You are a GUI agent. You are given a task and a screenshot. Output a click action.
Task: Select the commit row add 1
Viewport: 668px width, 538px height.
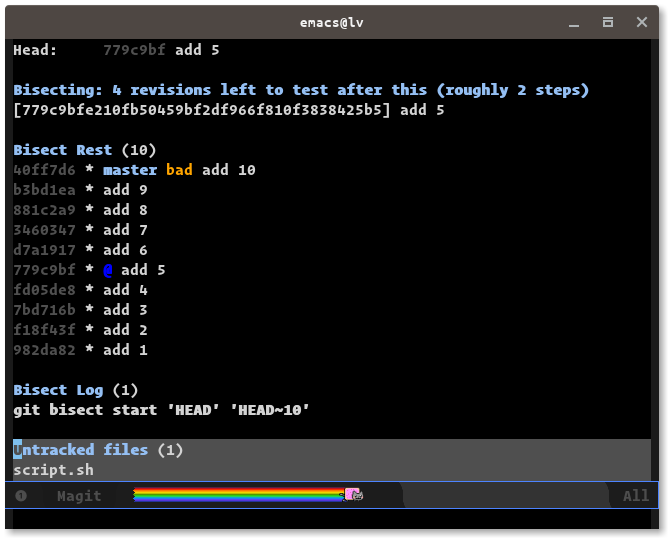81,350
